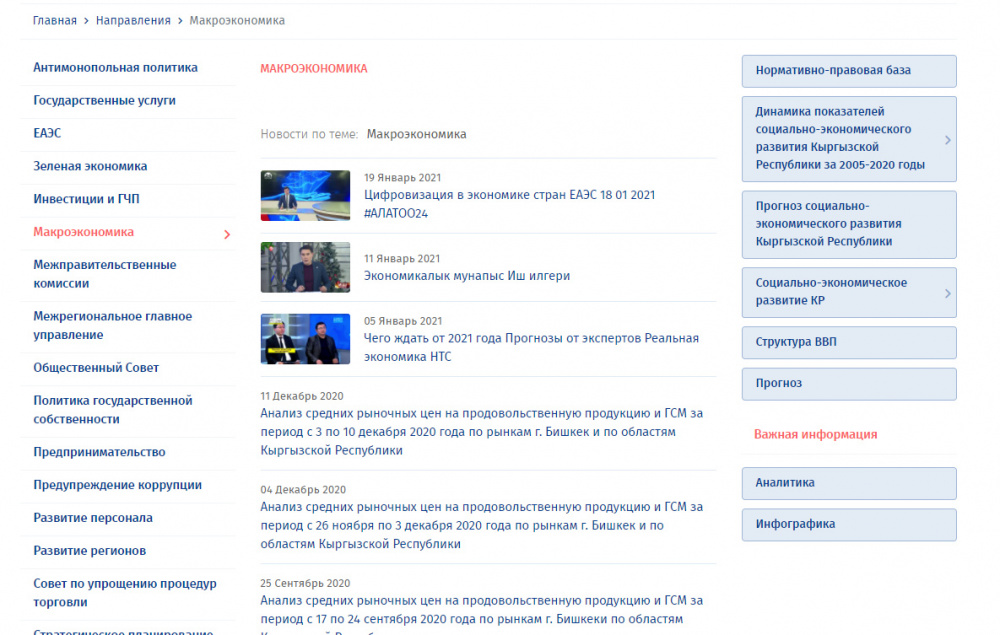The width and height of the screenshot is (1000, 635).
Task: Expand the Социально-экономическое развитие КР arrow
Action: pos(947,293)
